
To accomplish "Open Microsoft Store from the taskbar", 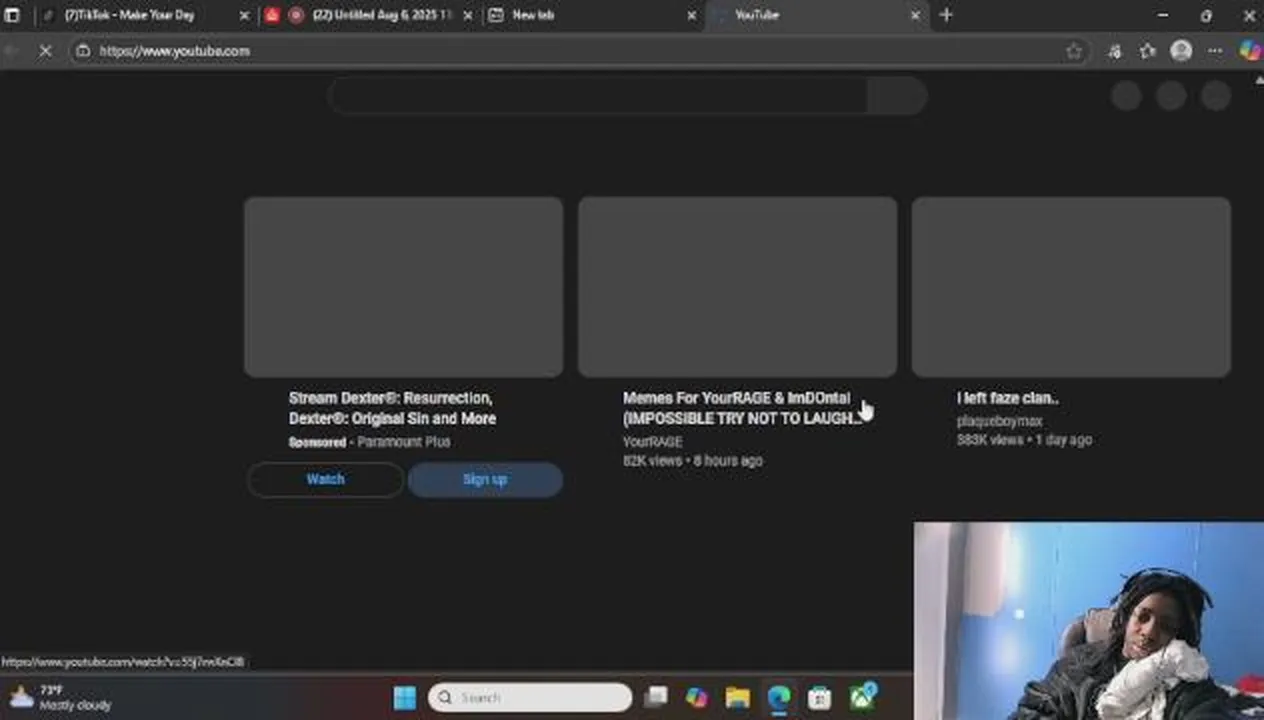I will 820,697.
